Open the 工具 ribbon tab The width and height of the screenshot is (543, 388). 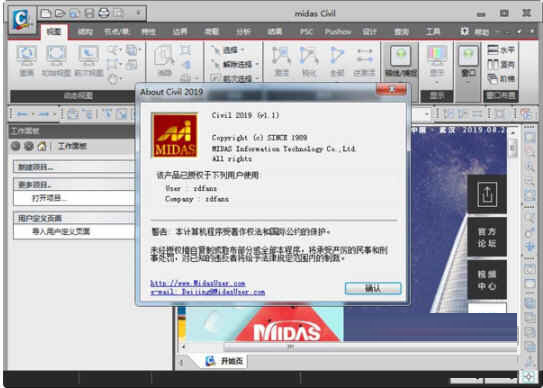click(433, 32)
